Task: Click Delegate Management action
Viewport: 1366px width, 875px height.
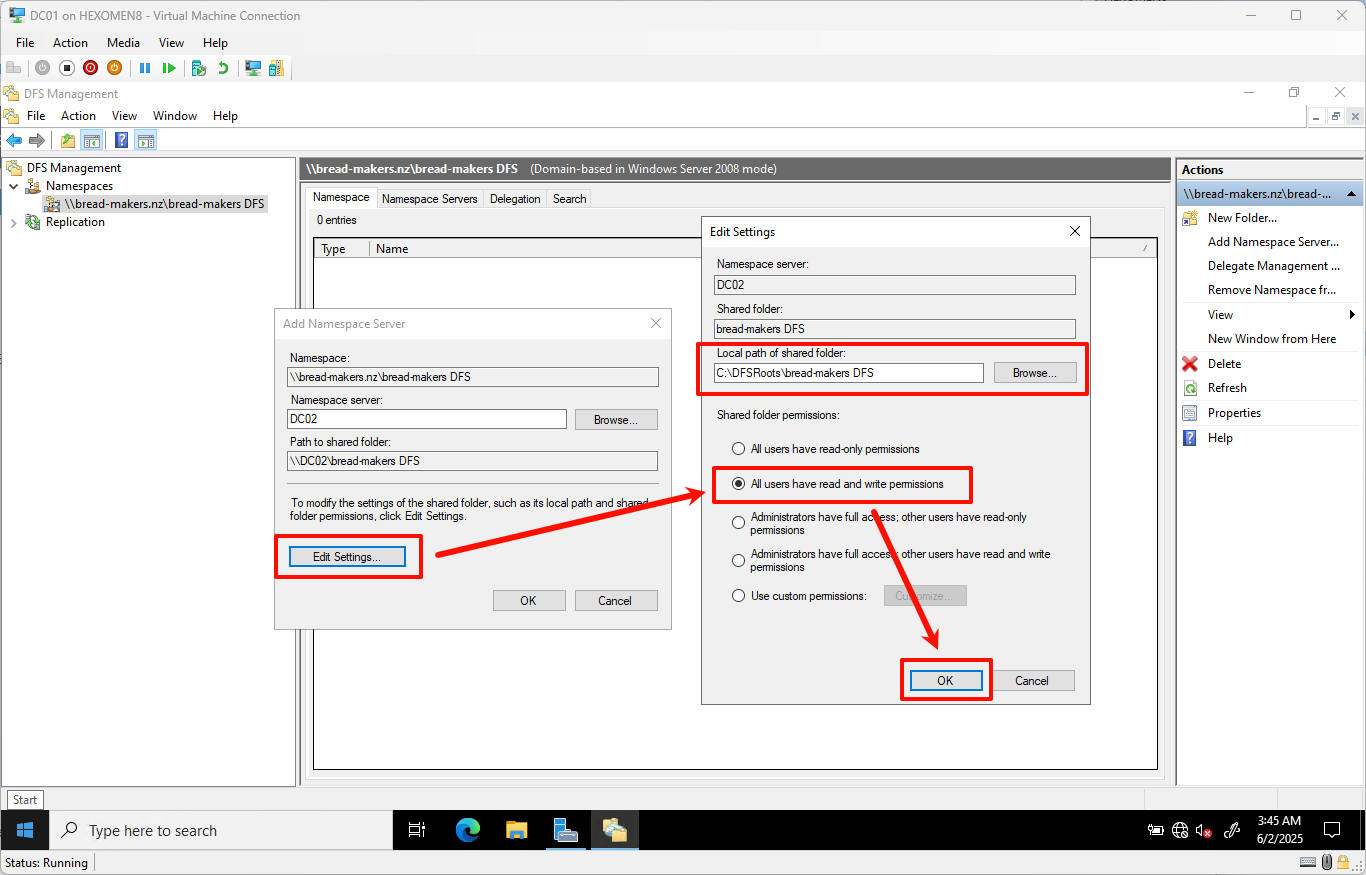Action: pyautogui.click(x=1274, y=266)
